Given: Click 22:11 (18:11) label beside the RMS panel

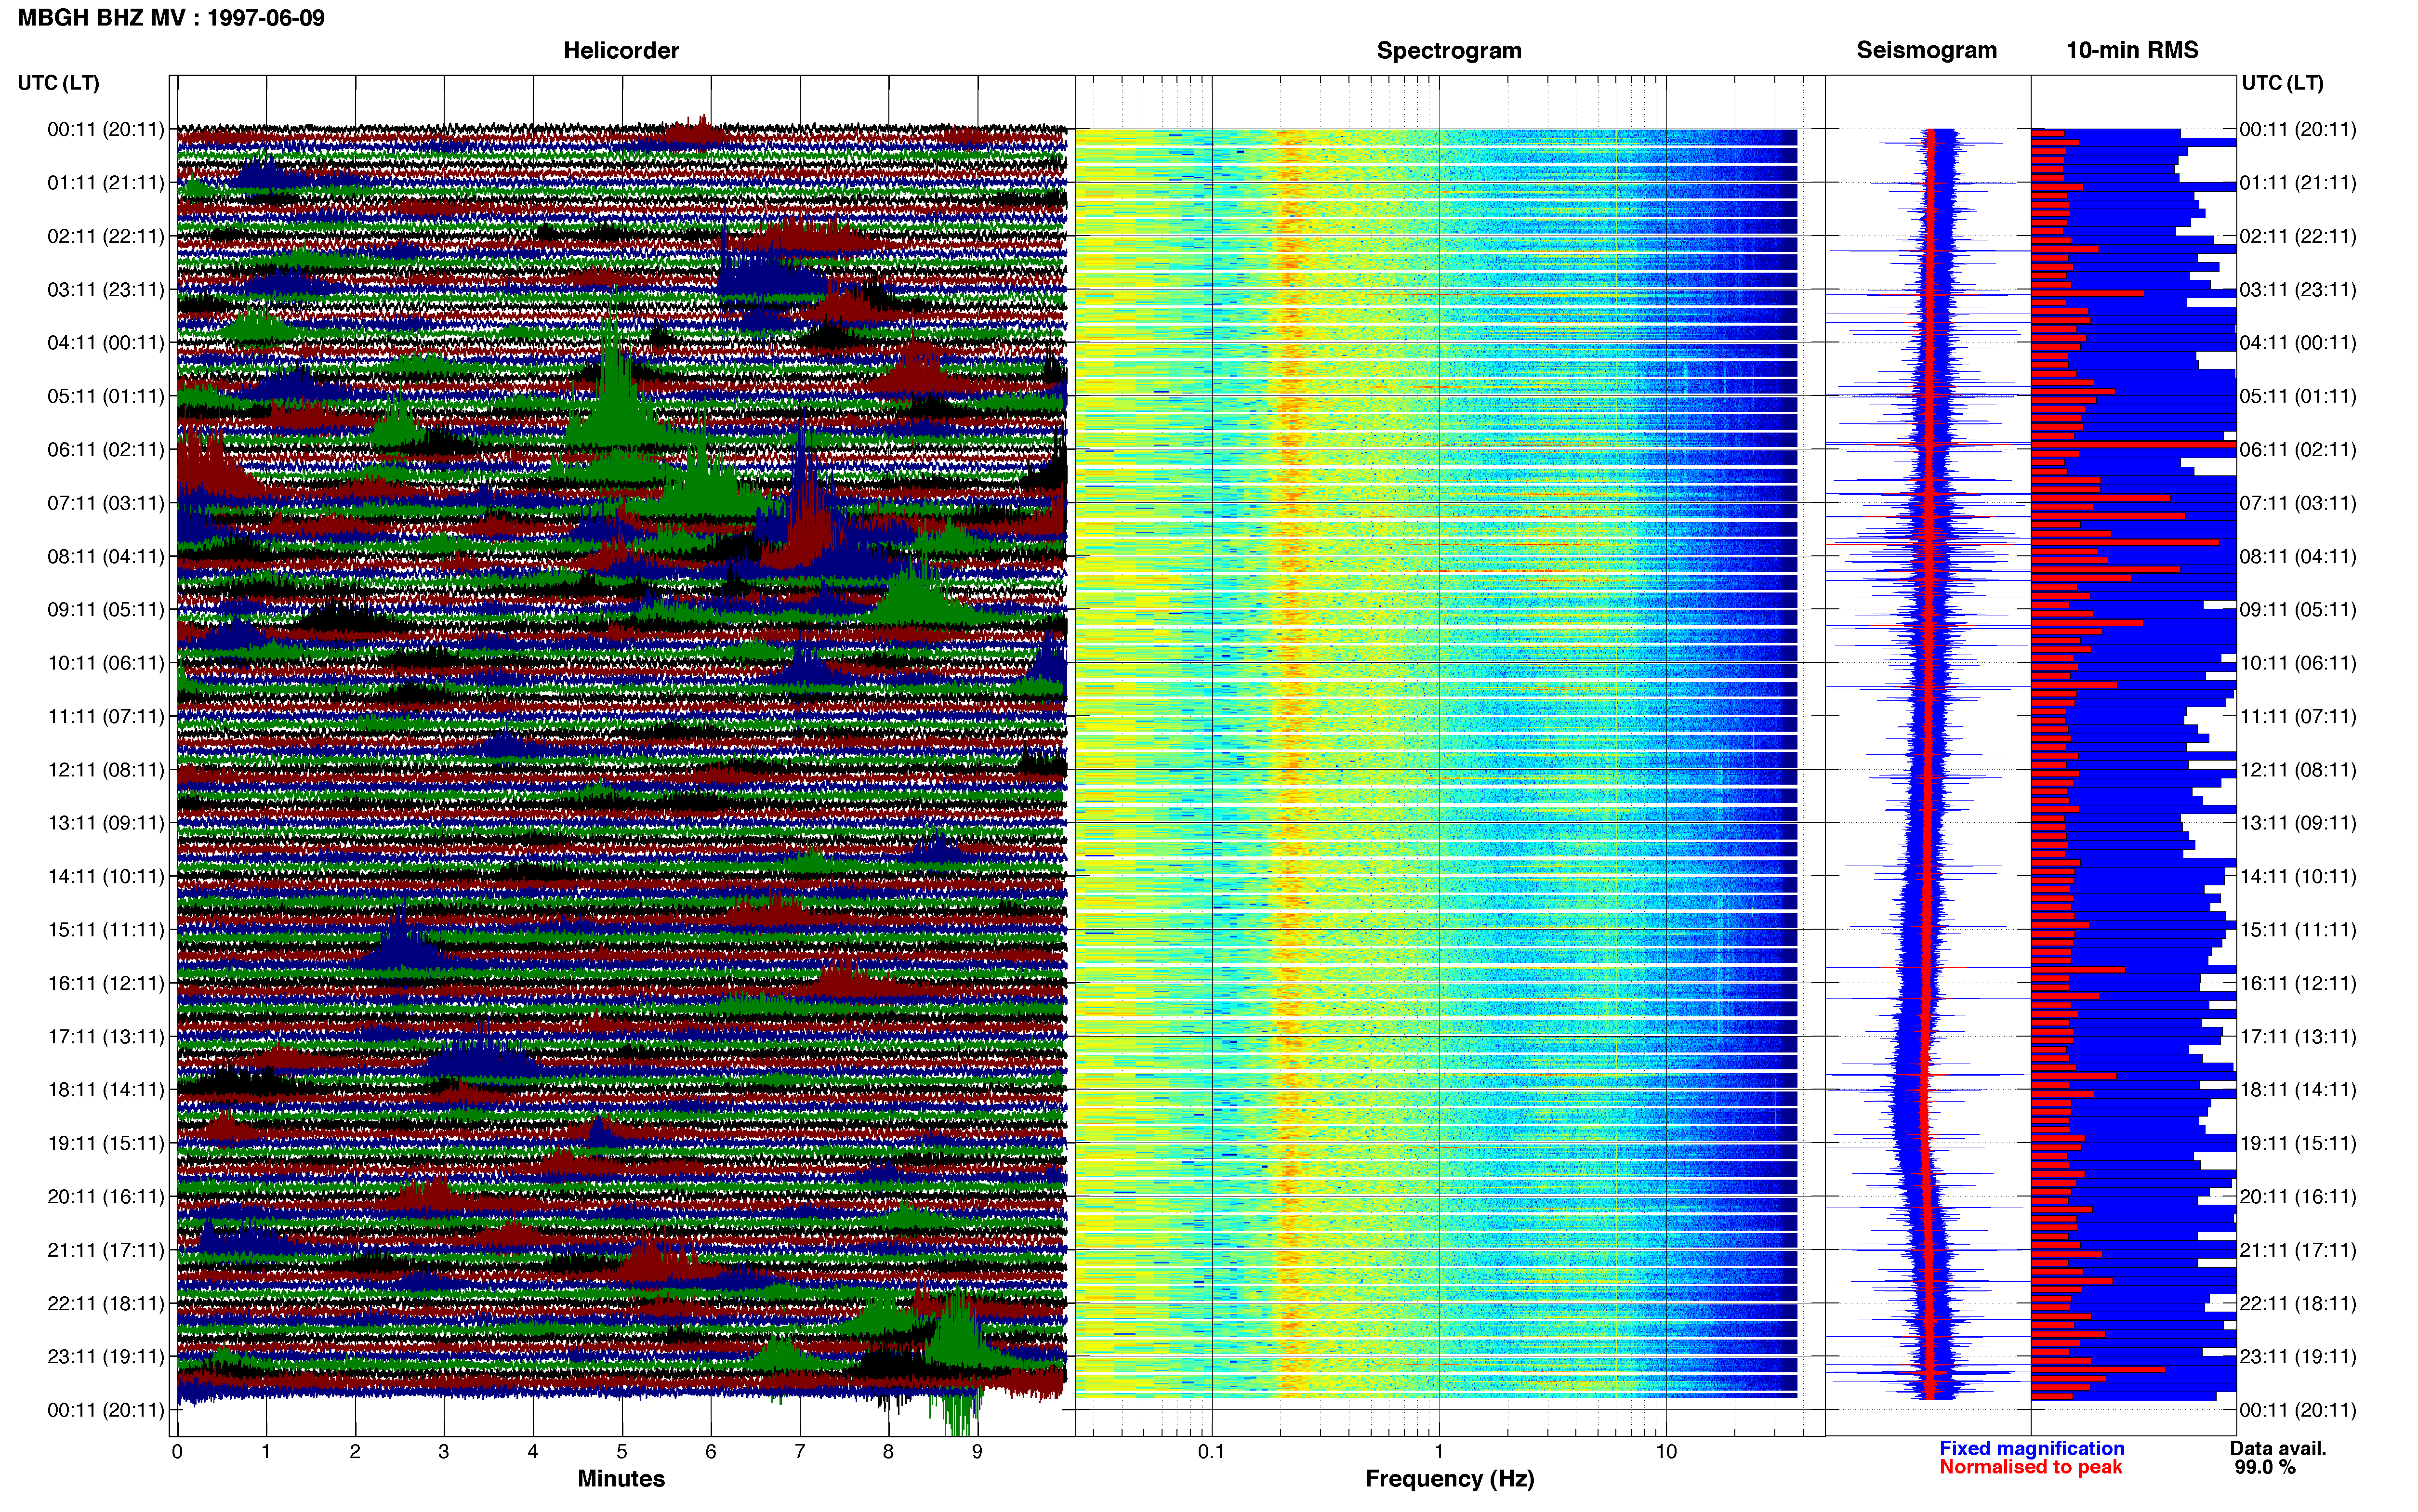Looking at the screenshot, I should point(2298,1304).
